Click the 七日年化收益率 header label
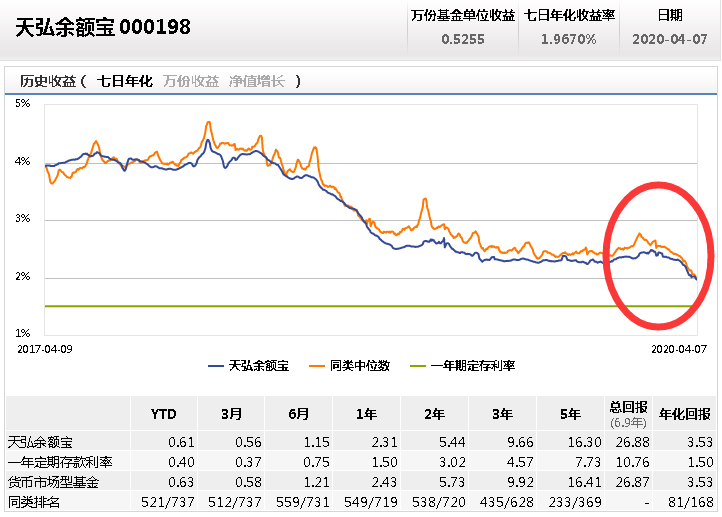 pyautogui.click(x=569, y=15)
